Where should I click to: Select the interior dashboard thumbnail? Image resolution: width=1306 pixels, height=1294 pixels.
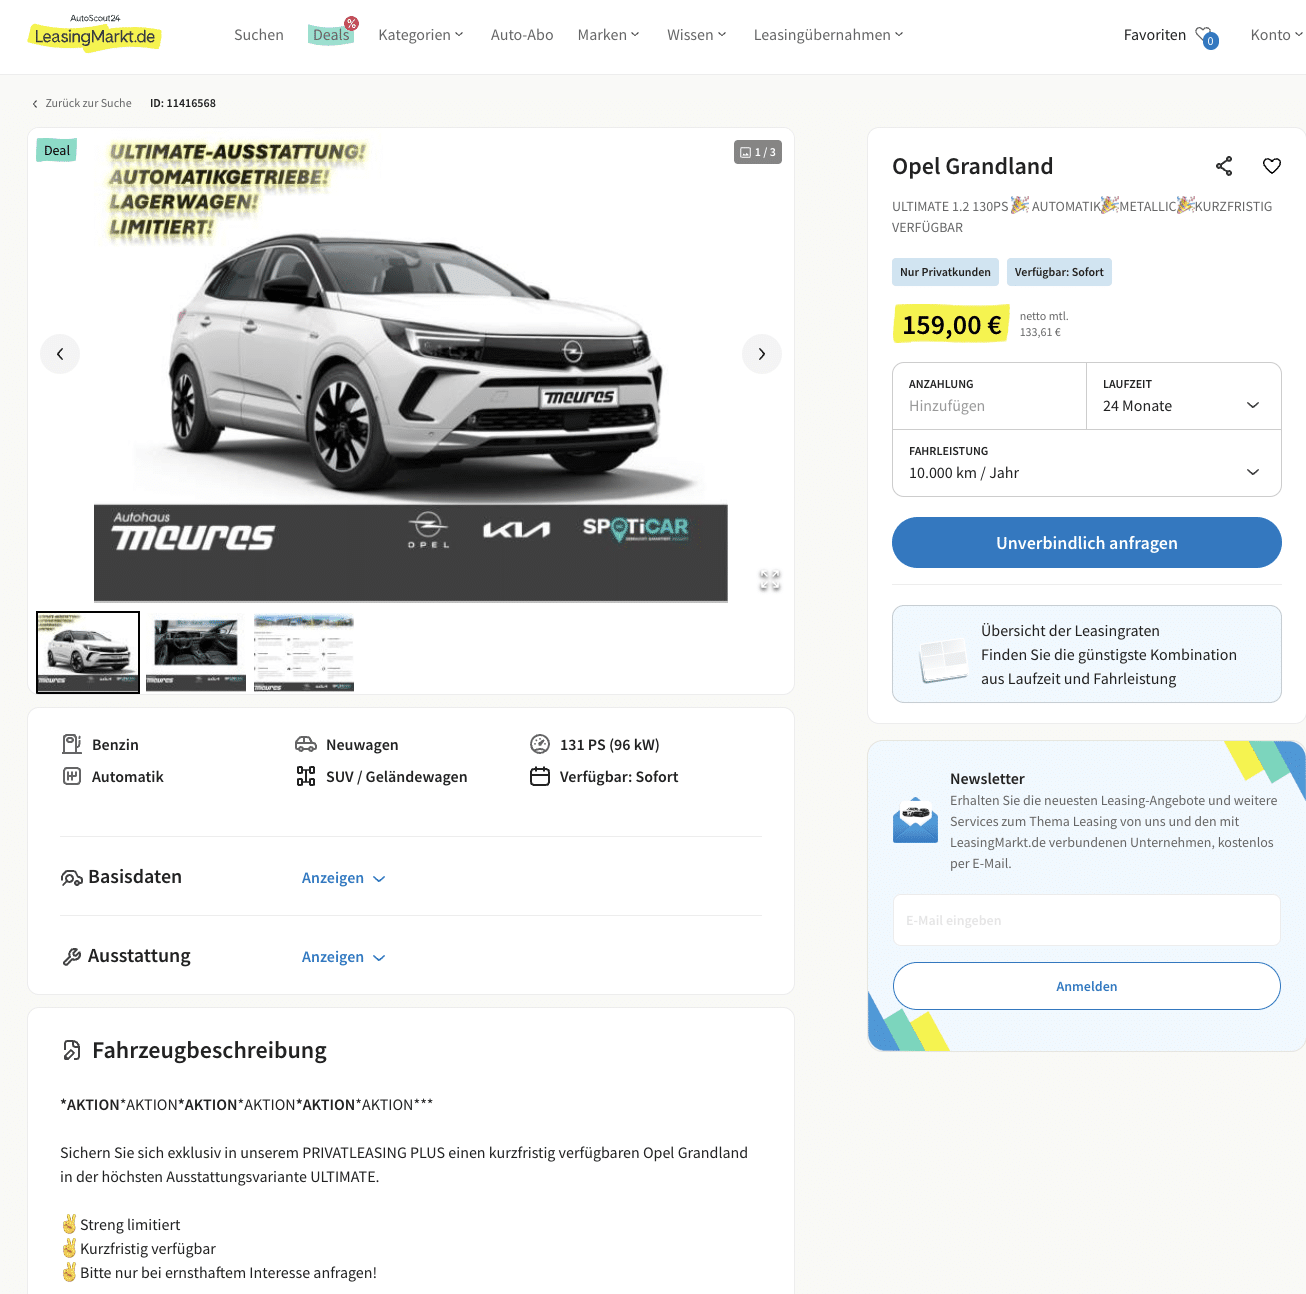[x=196, y=652]
